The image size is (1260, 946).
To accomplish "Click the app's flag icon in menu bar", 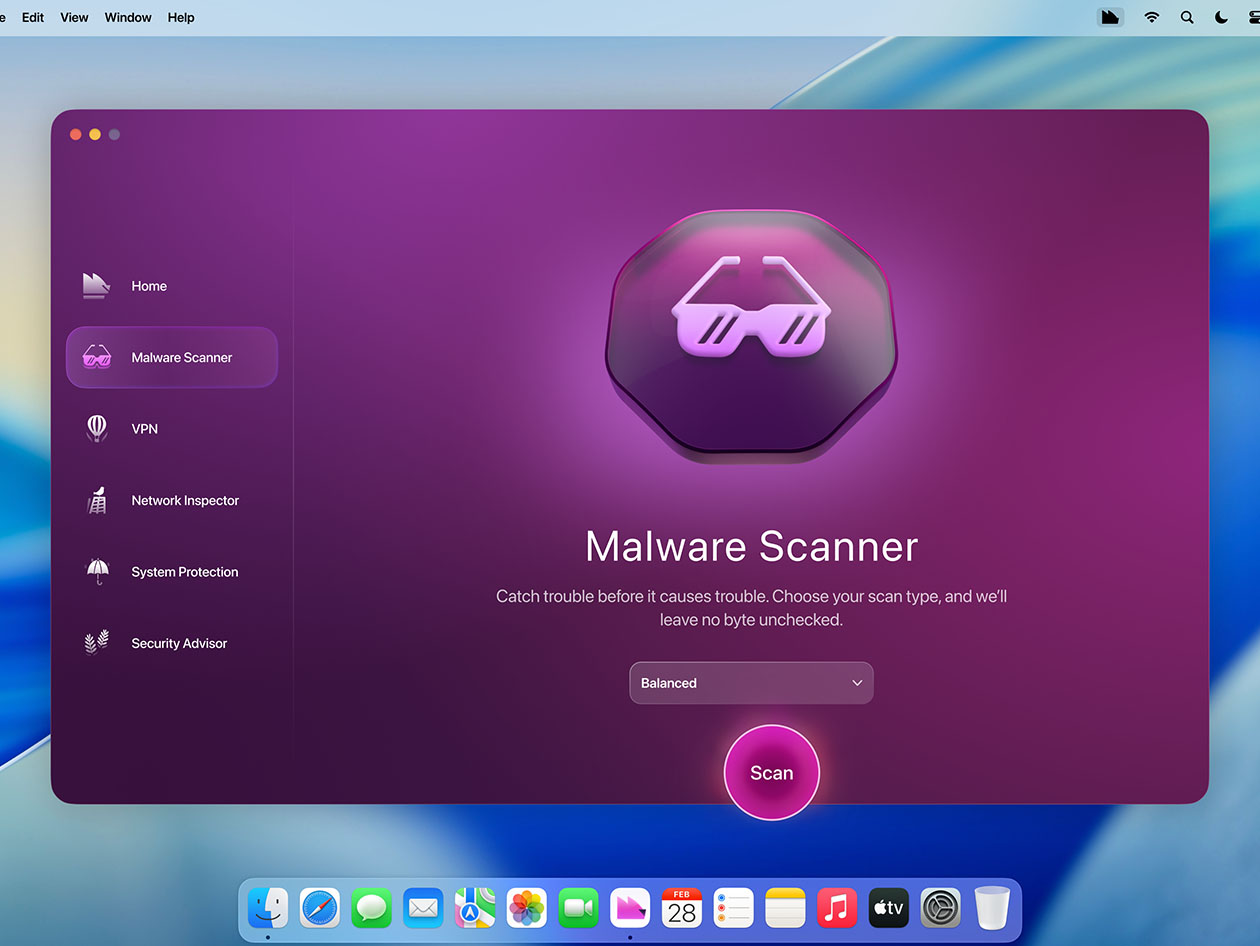I will (1110, 17).
